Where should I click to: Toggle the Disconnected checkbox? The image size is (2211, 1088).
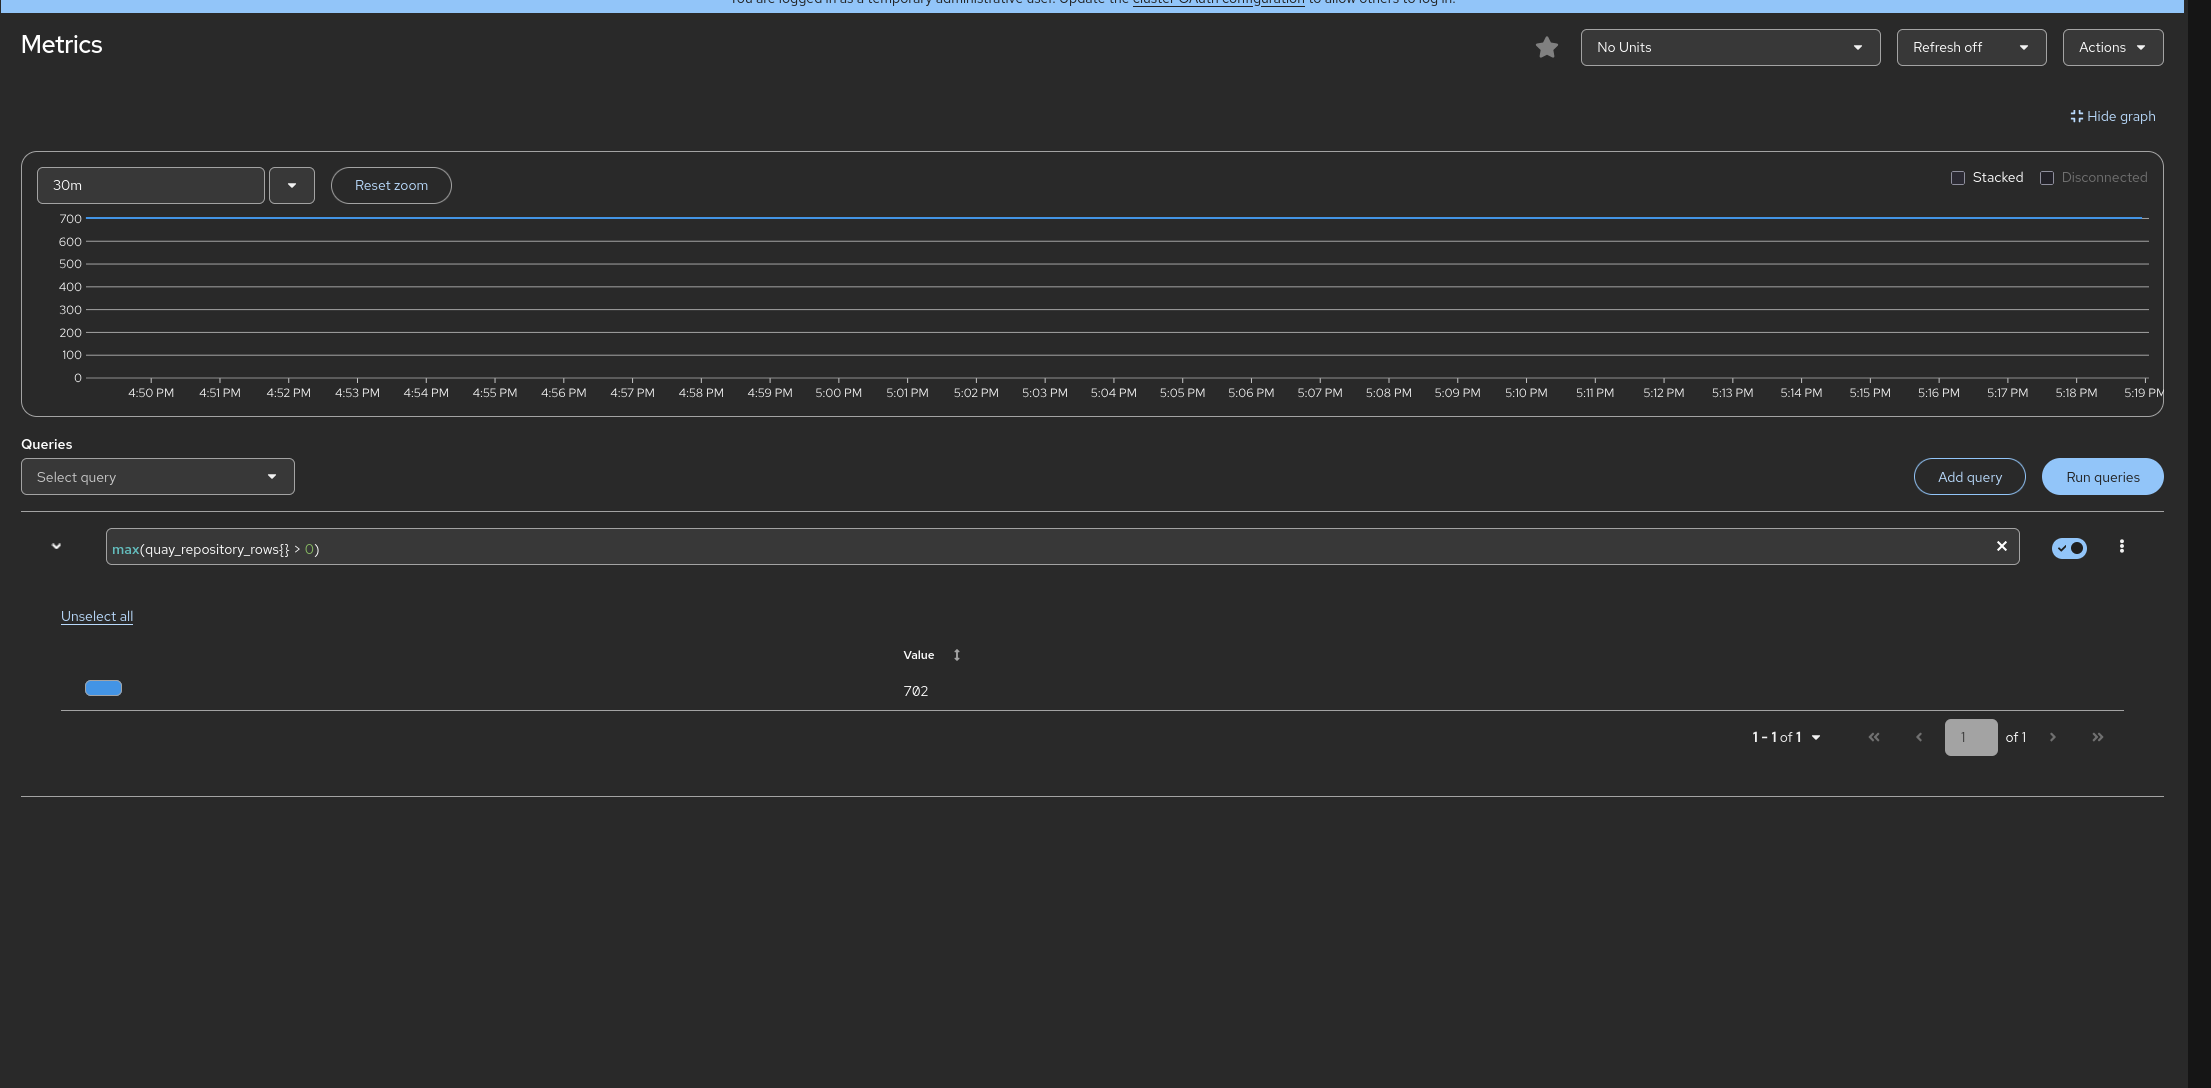[x=2046, y=178]
